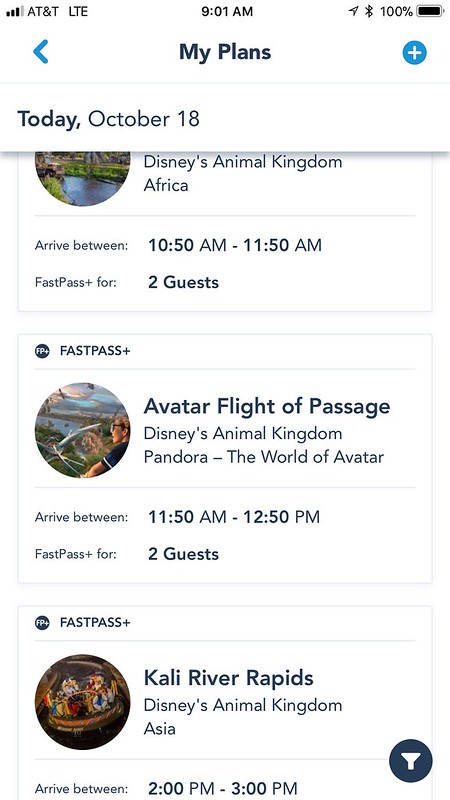
Task: Open the filter funnel button
Action: [411, 761]
